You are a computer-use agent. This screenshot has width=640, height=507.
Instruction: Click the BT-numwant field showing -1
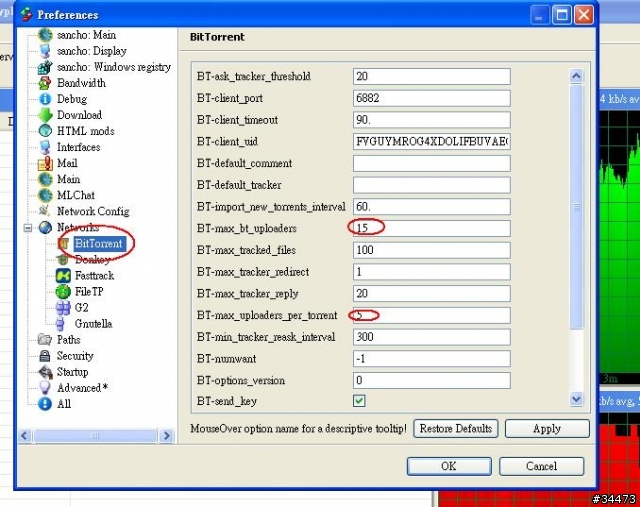pyautogui.click(x=431, y=359)
